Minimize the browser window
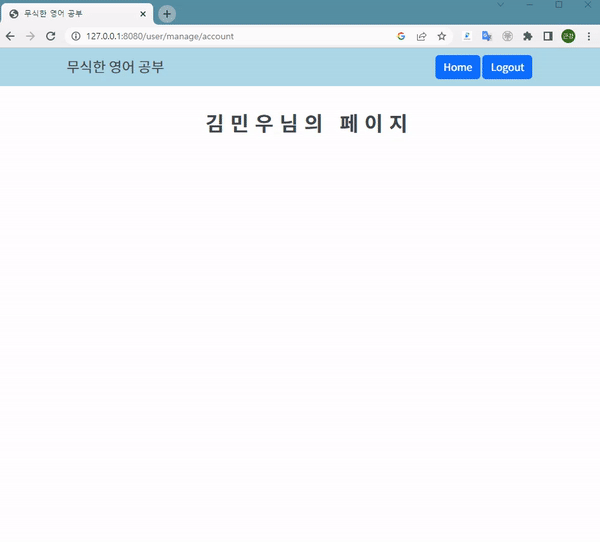 (x=530, y=5)
